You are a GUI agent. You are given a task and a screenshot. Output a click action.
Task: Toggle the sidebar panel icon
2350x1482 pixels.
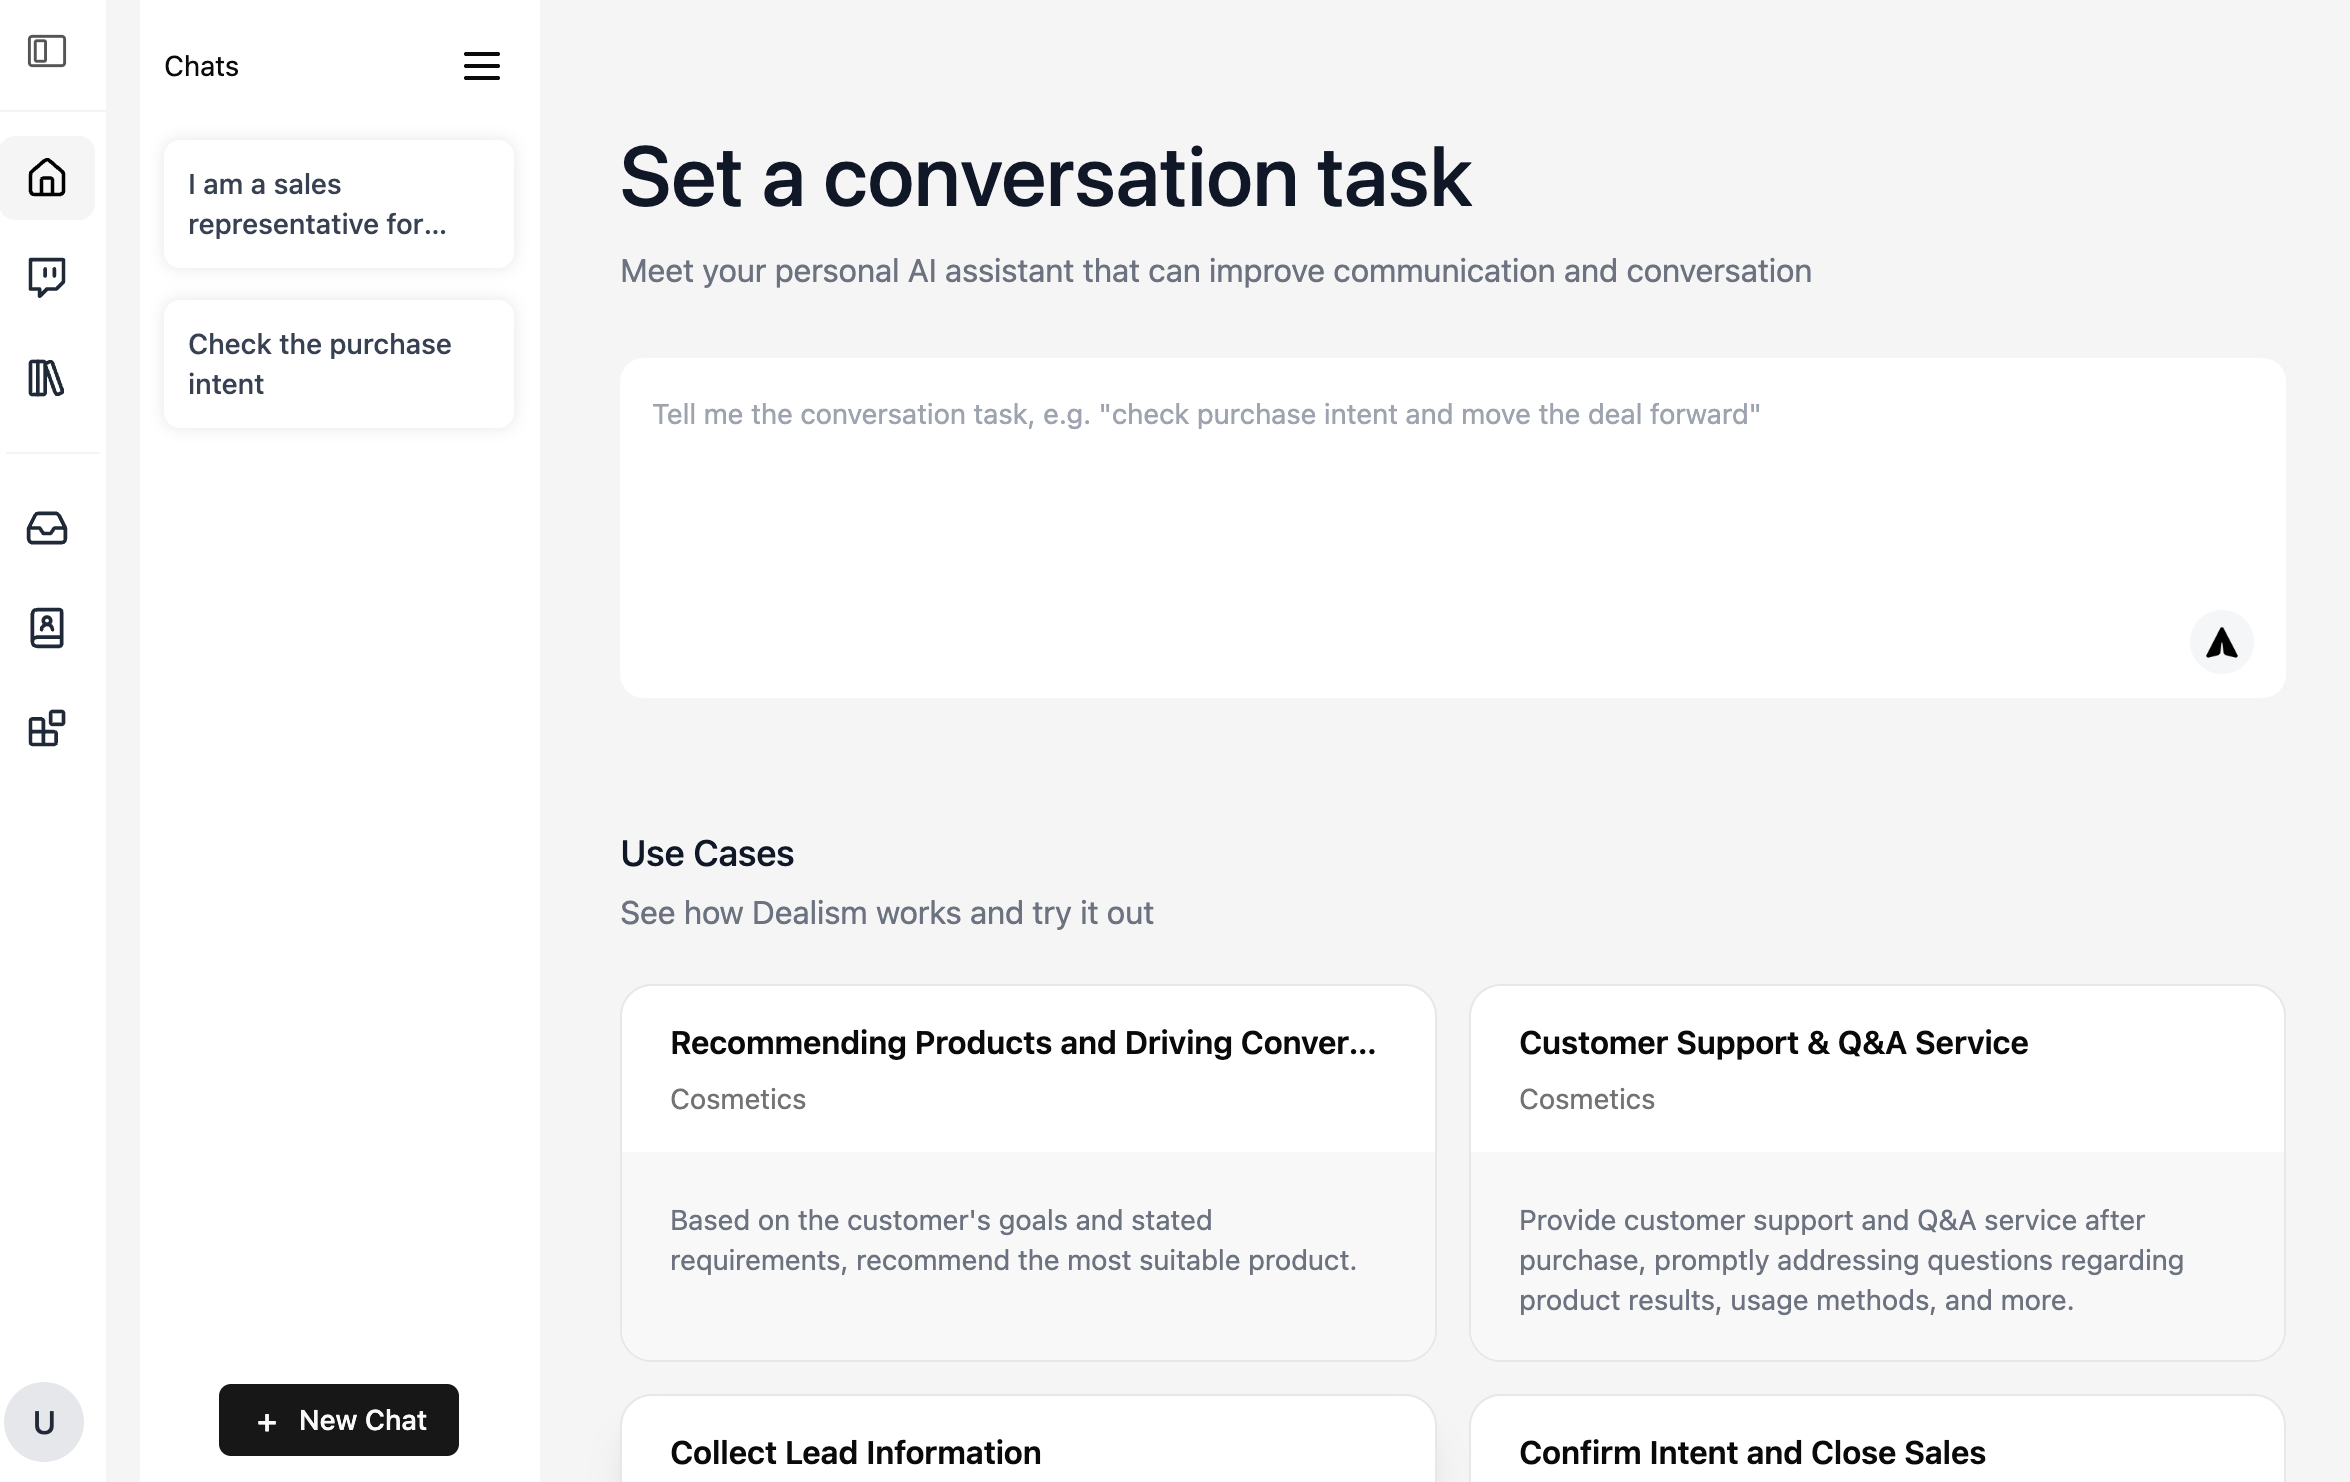point(47,51)
